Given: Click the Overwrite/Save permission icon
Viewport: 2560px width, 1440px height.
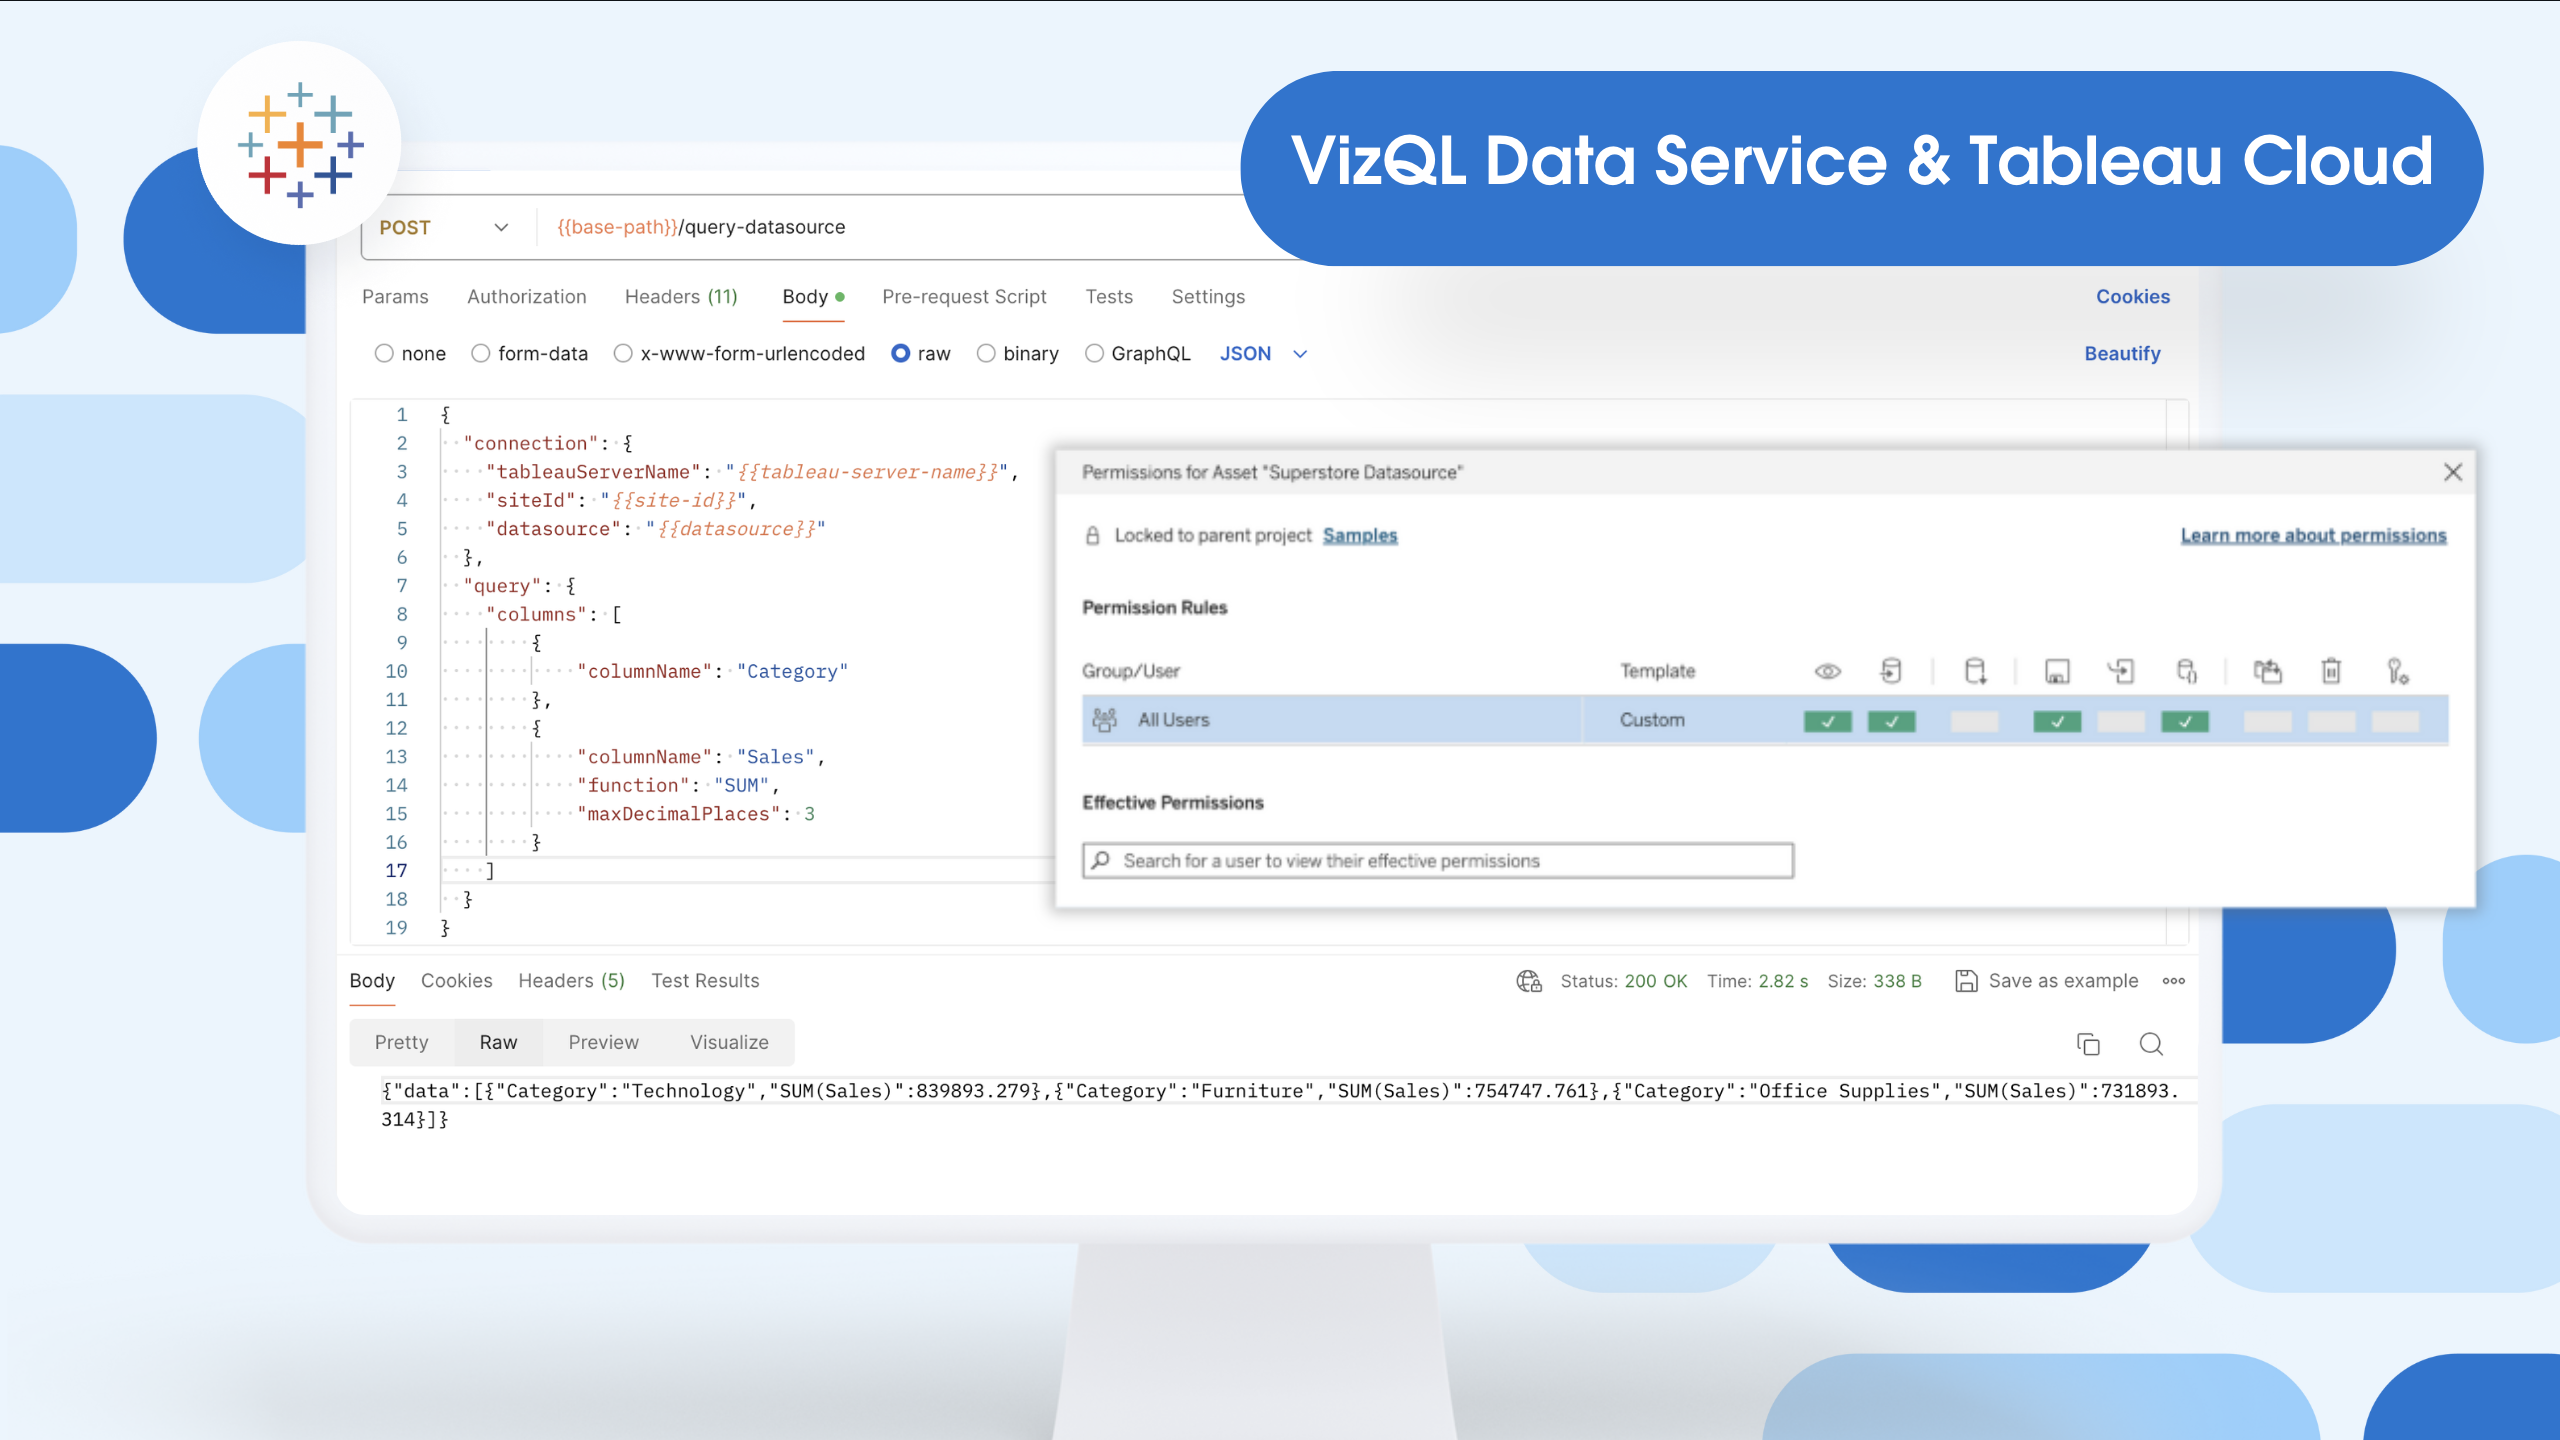Looking at the screenshot, I should pos(2057,671).
